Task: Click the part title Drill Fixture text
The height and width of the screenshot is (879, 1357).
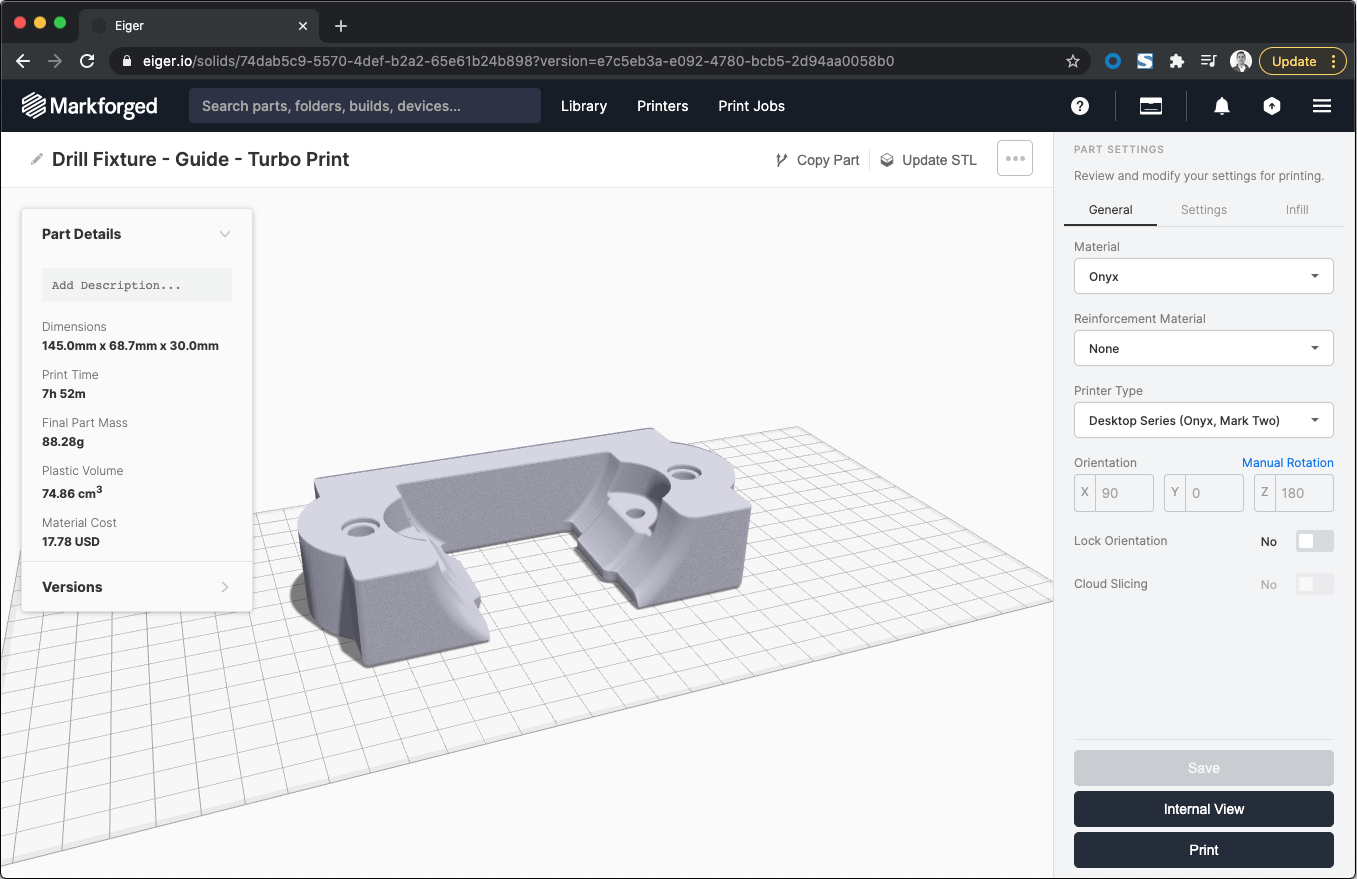Action: click(200, 159)
